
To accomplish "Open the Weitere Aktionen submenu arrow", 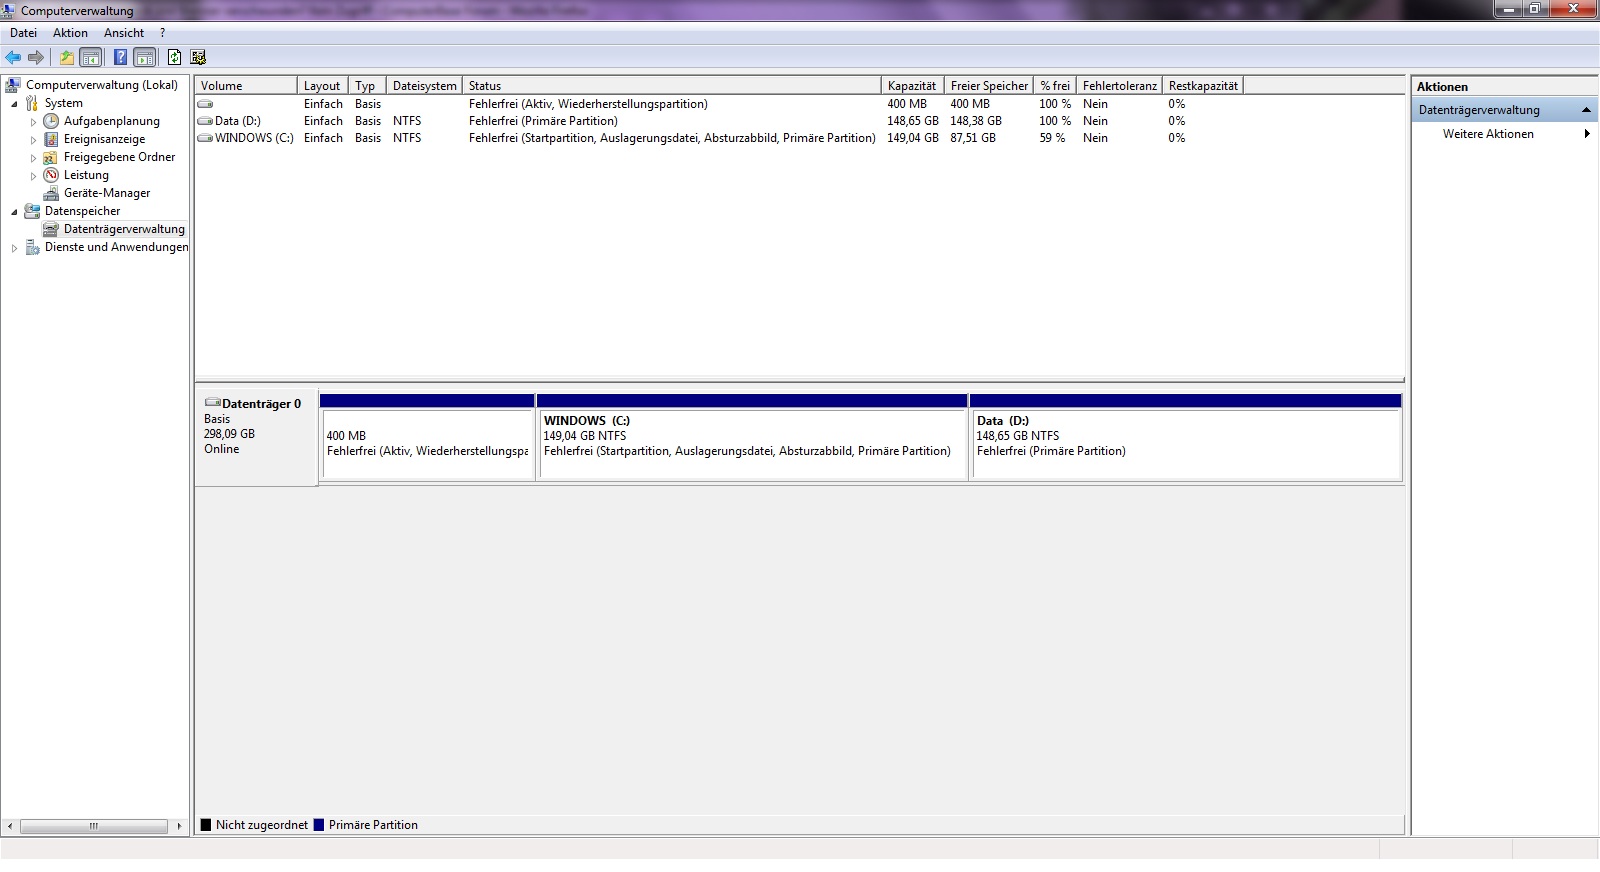I will pos(1587,134).
